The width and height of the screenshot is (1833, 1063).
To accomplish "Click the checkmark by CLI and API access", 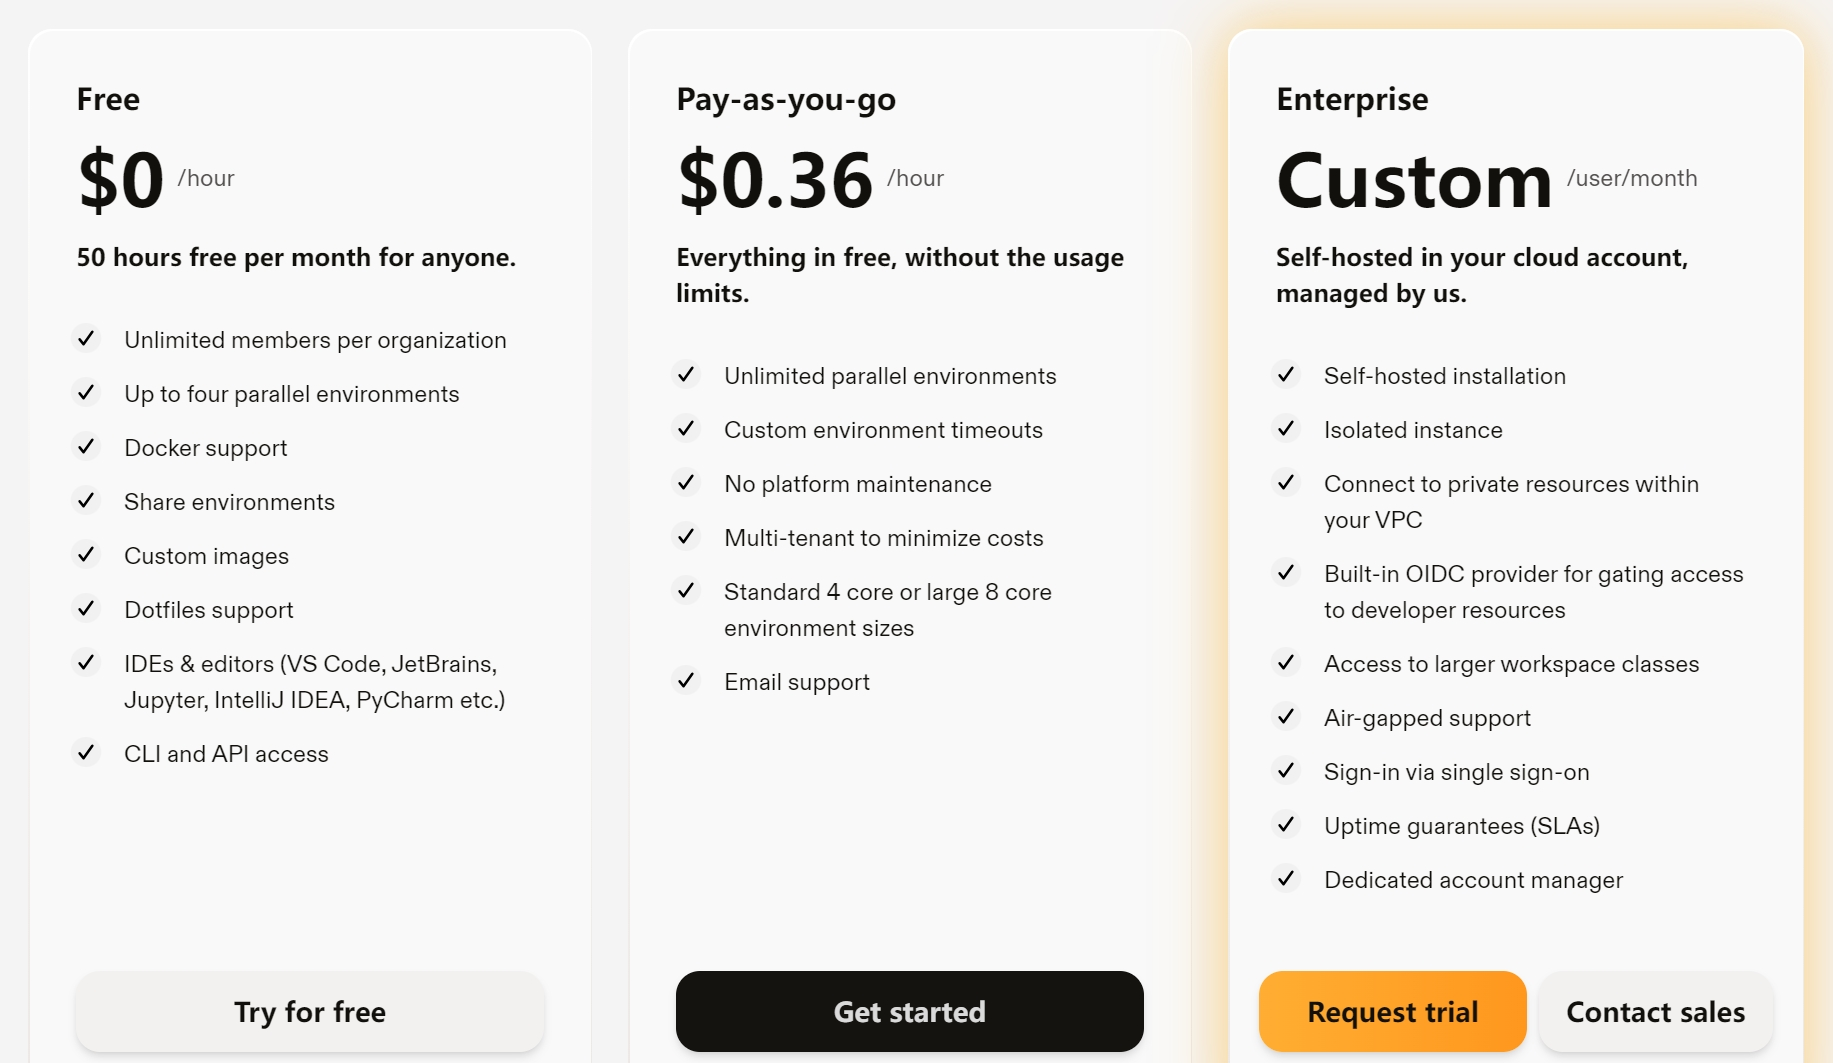I will 87,753.
